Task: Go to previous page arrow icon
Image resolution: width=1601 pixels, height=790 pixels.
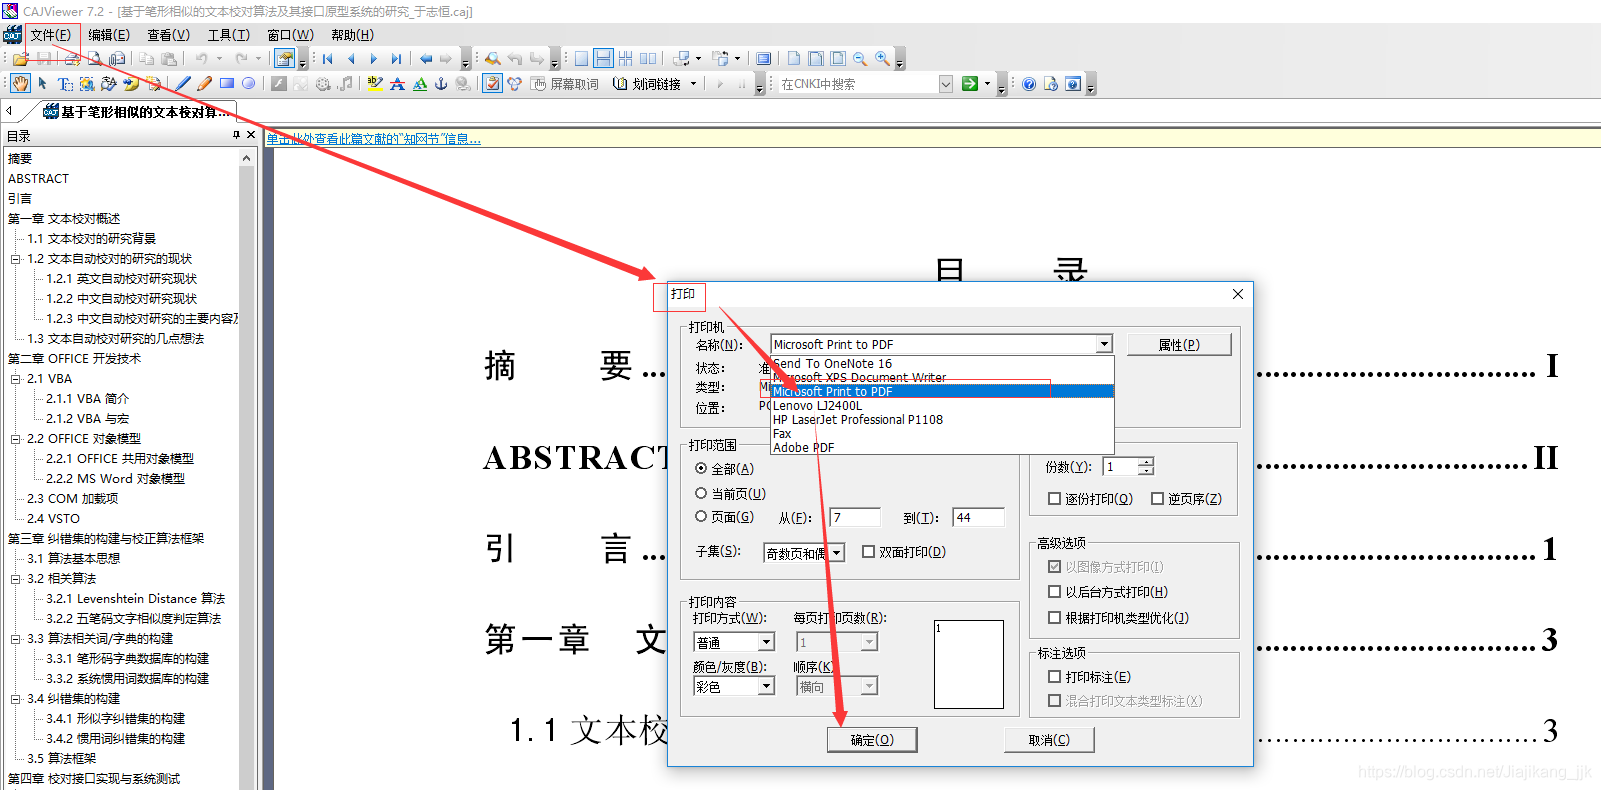Action: click(x=351, y=59)
